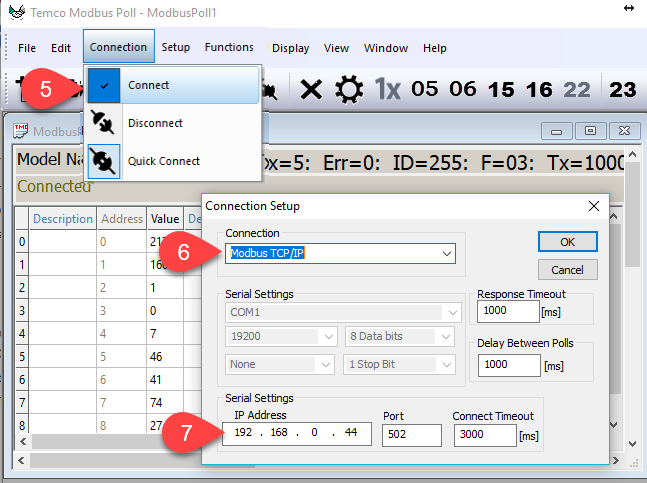Click the double-arrow icon in title bar
The height and width of the screenshot is (483, 647).
coord(629,8)
